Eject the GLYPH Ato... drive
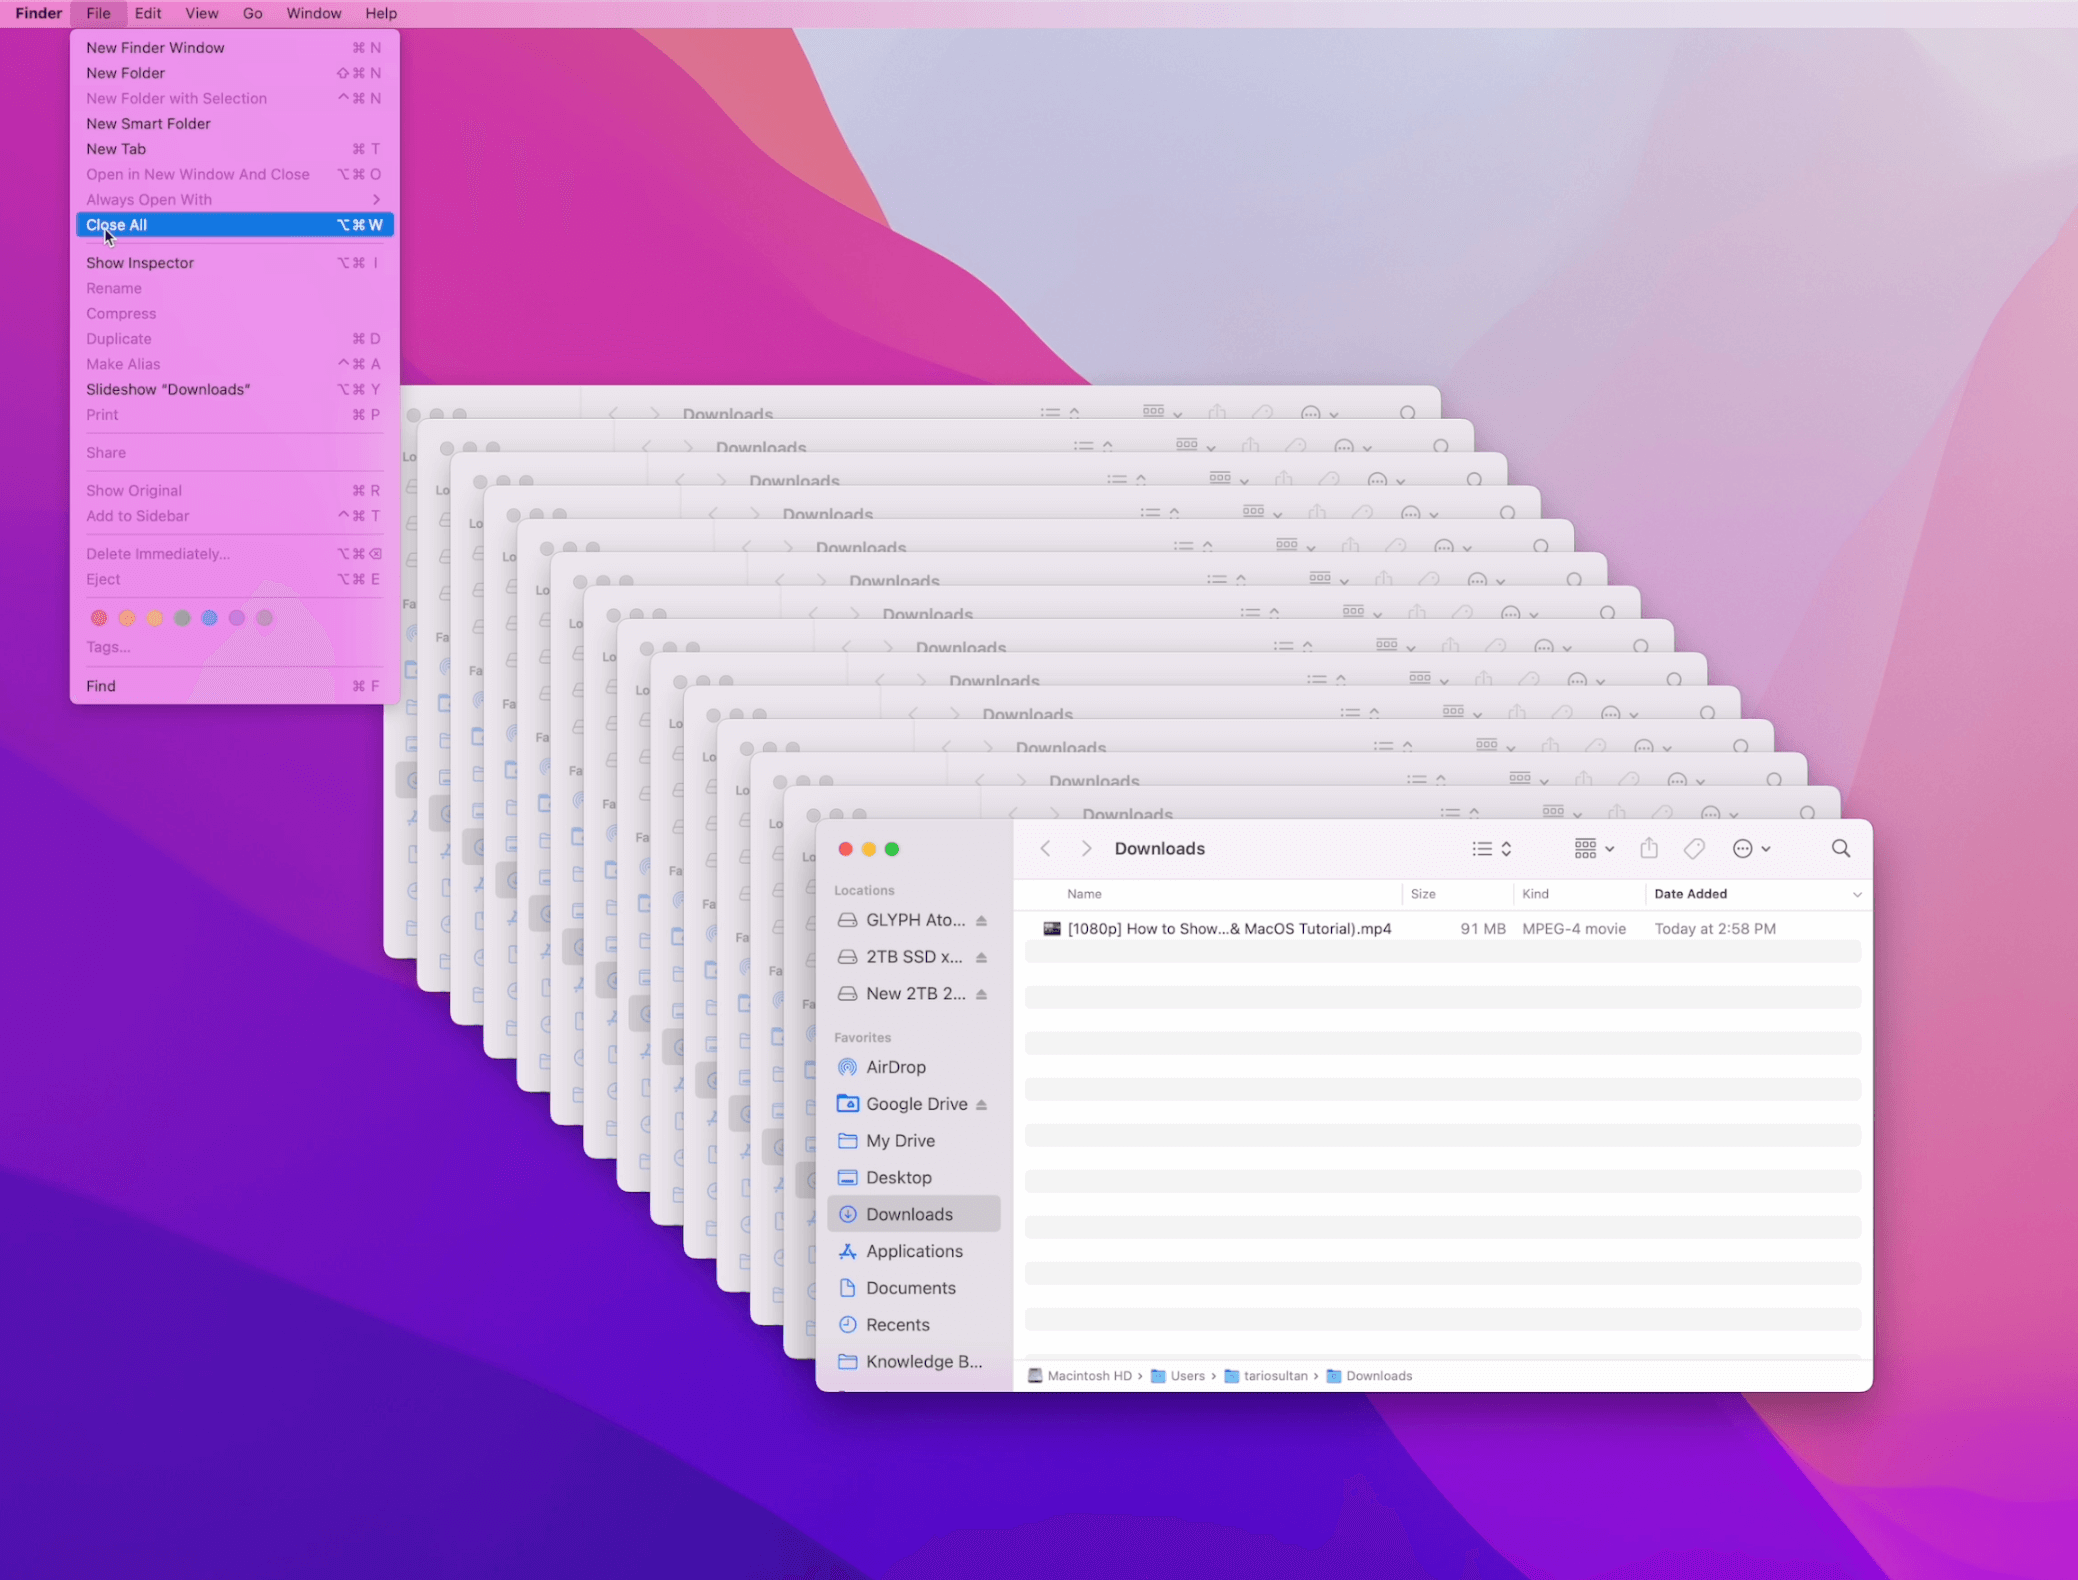 981,920
